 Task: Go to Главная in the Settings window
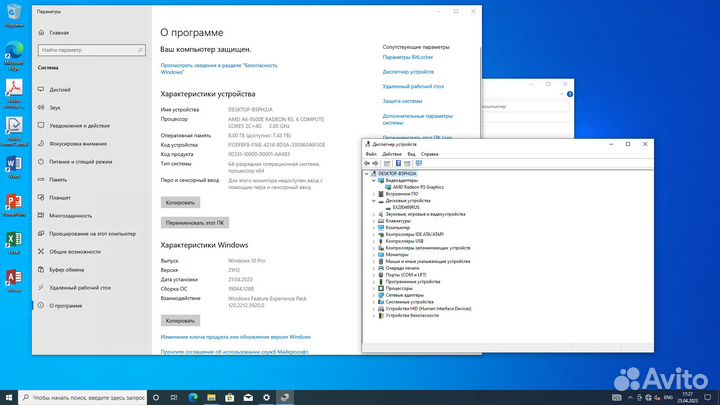pyautogui.click(x=59, y=33)
